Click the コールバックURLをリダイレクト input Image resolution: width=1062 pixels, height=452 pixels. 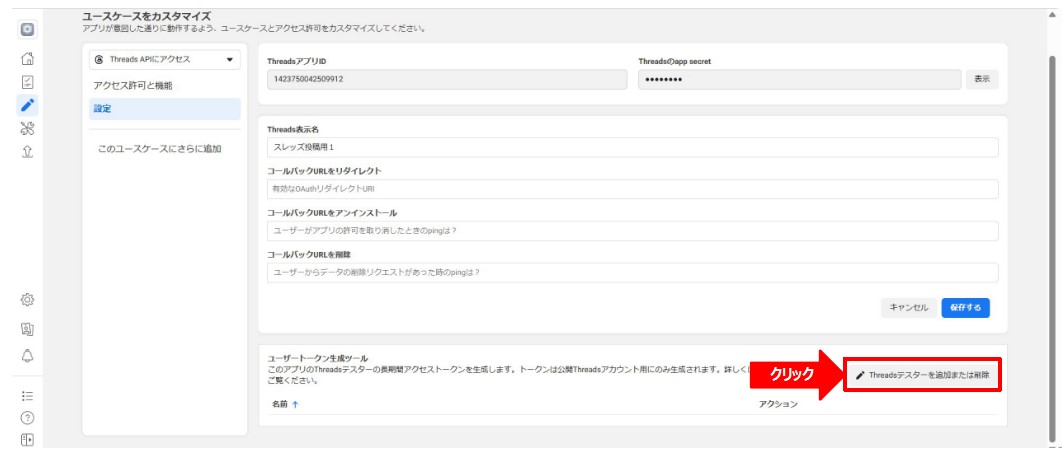click(633, 189)
